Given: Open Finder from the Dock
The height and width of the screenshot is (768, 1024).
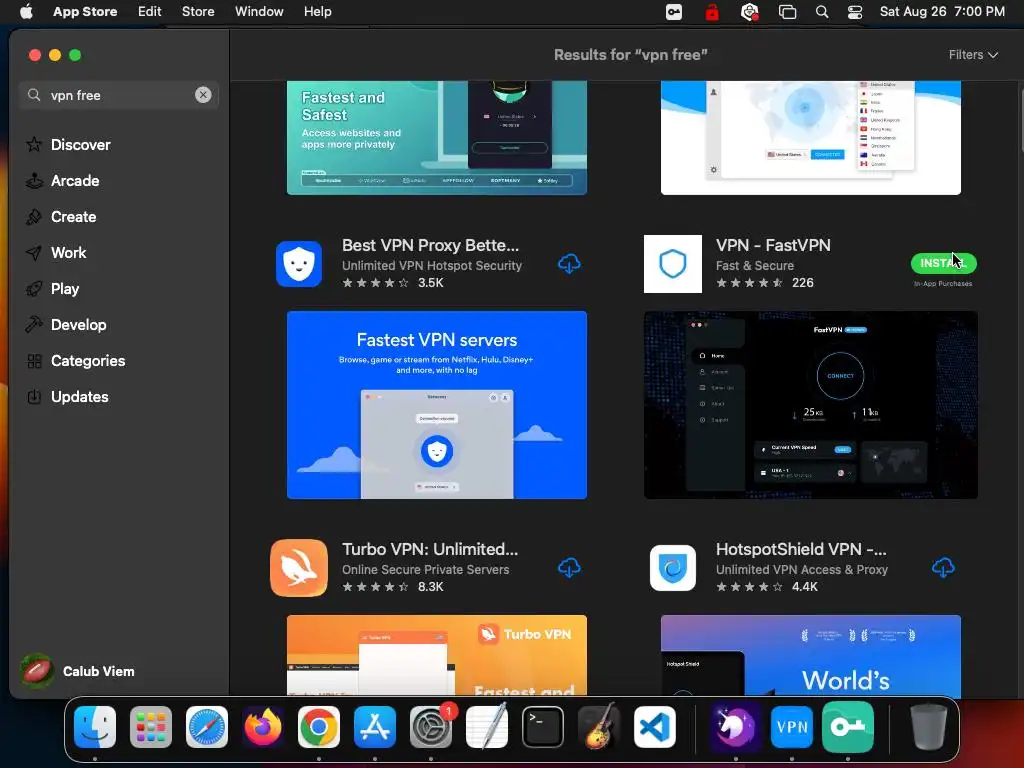Looking at the screenshot, I should tap(95, 727).
